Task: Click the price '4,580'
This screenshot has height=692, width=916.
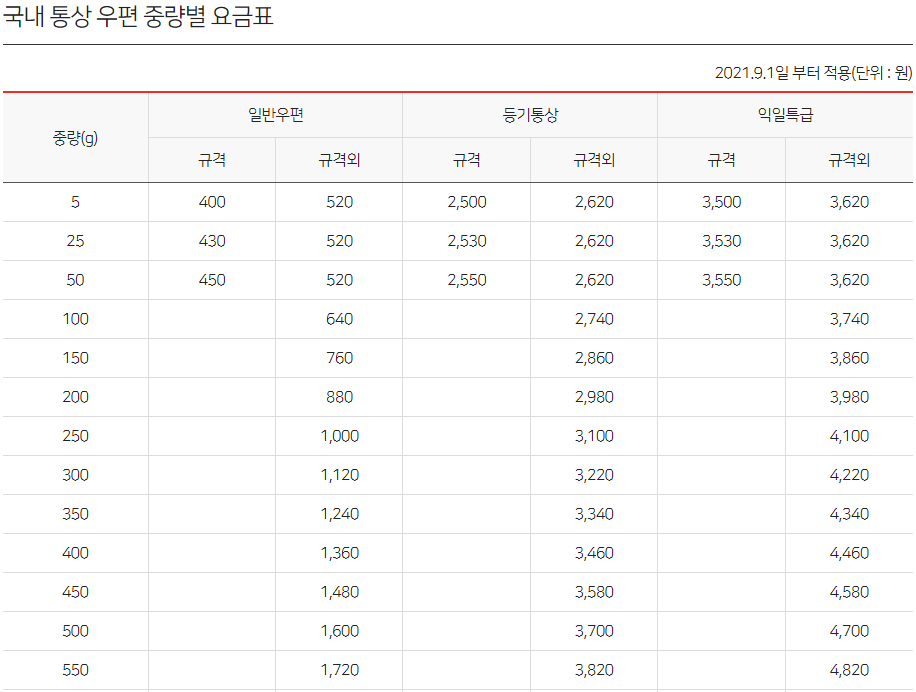Action: tap(849, 592)
